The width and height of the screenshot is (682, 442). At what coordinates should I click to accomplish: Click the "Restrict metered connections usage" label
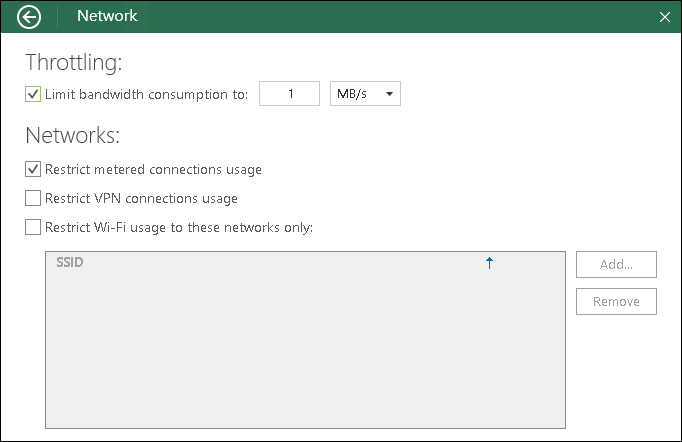pos(153,169)
